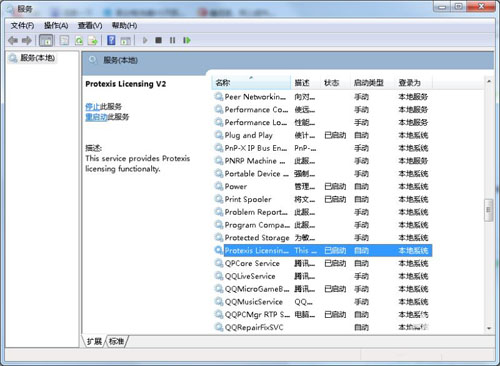Open the 帮助(H) menu

124,26
